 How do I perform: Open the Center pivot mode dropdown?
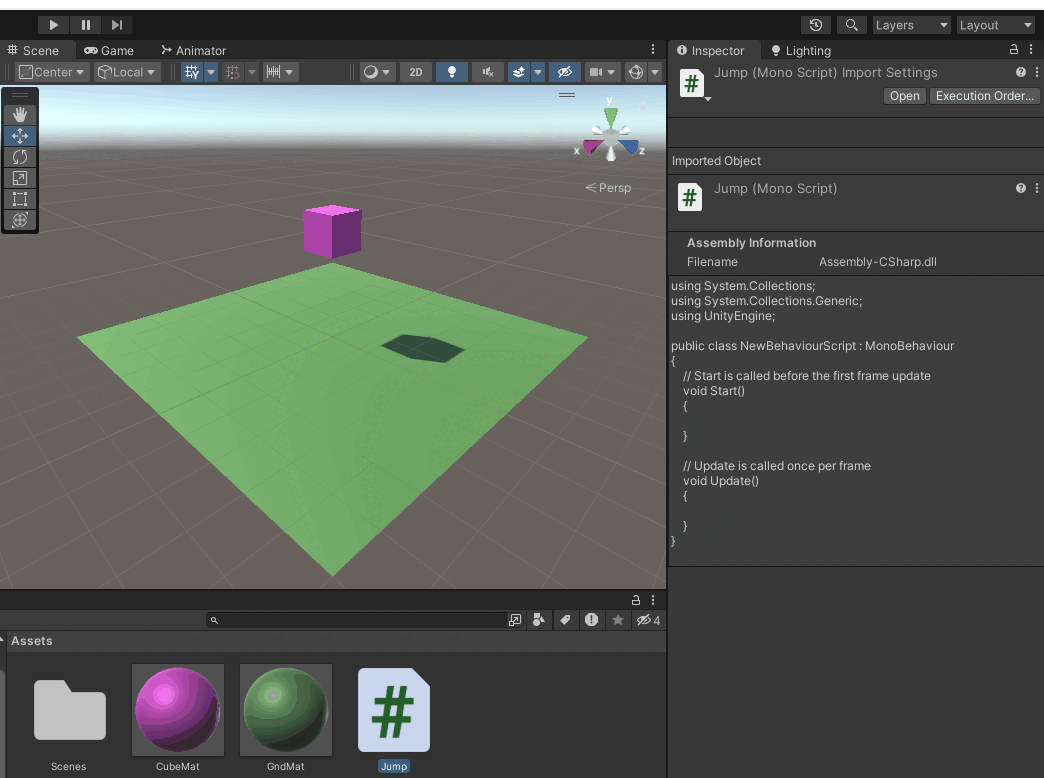(51, 72)
